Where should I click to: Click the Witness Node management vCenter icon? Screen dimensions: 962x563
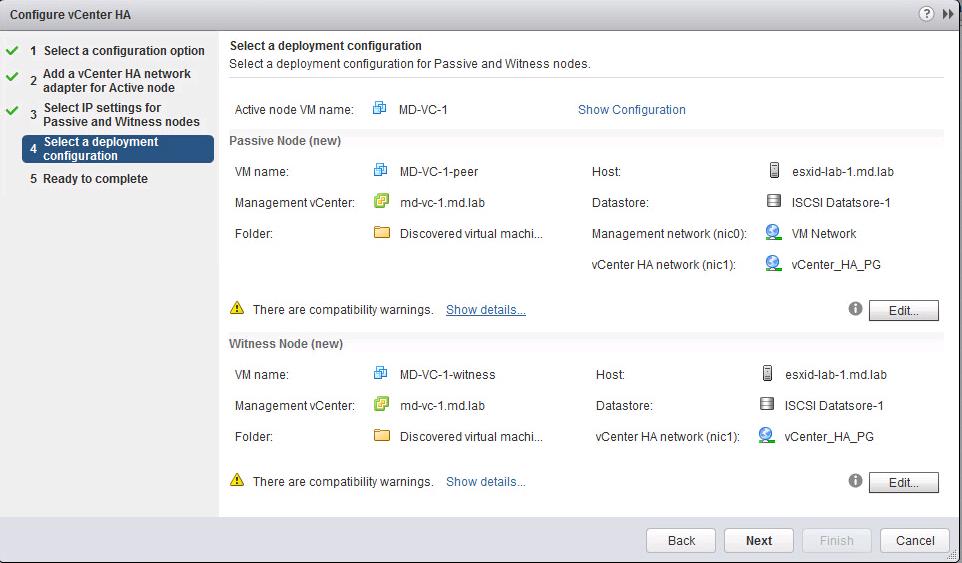381,404
